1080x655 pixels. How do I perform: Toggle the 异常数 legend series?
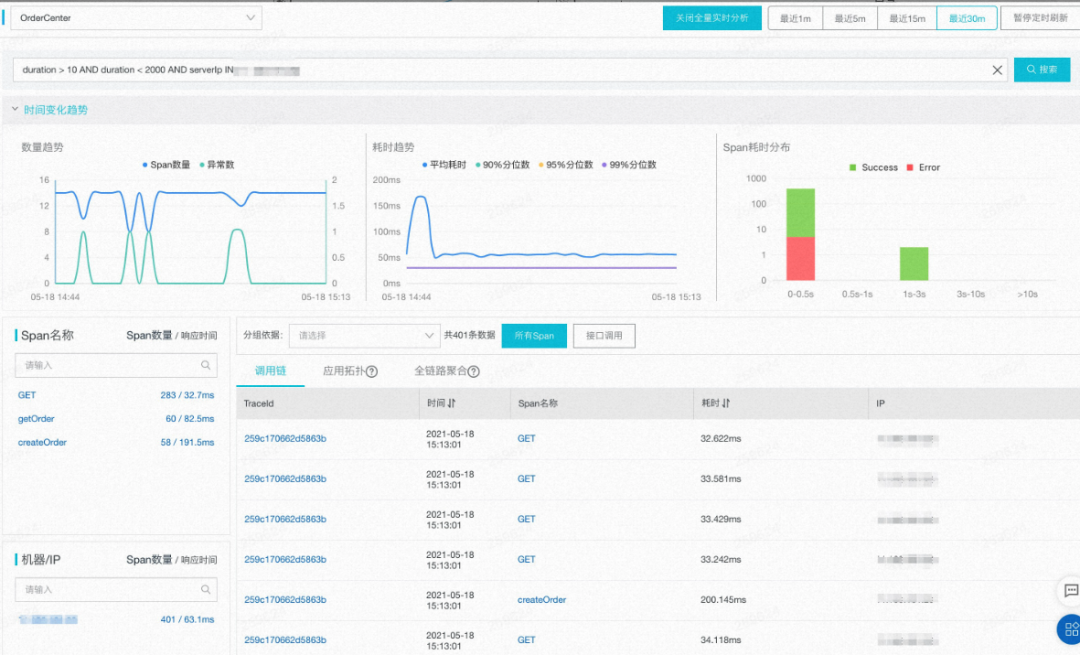coord(217,165)
